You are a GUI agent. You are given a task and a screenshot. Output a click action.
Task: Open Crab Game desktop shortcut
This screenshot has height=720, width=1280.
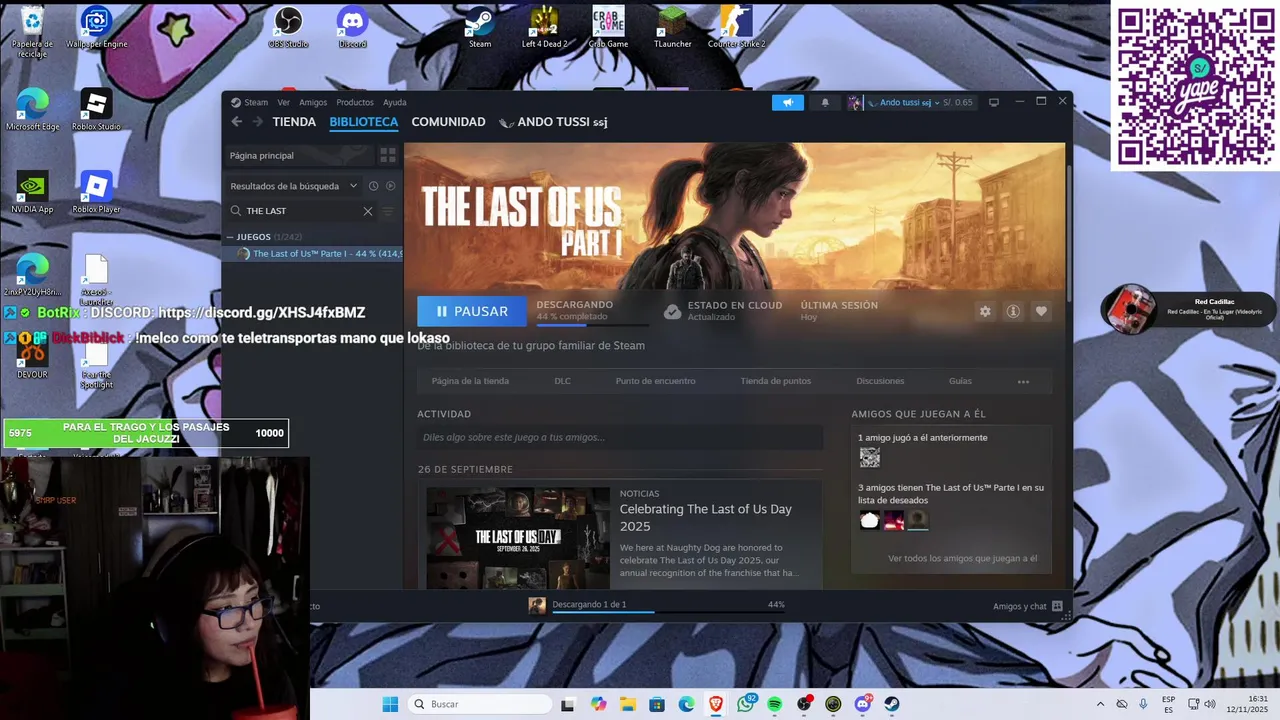pyautogui.click(x=608, y=27)
